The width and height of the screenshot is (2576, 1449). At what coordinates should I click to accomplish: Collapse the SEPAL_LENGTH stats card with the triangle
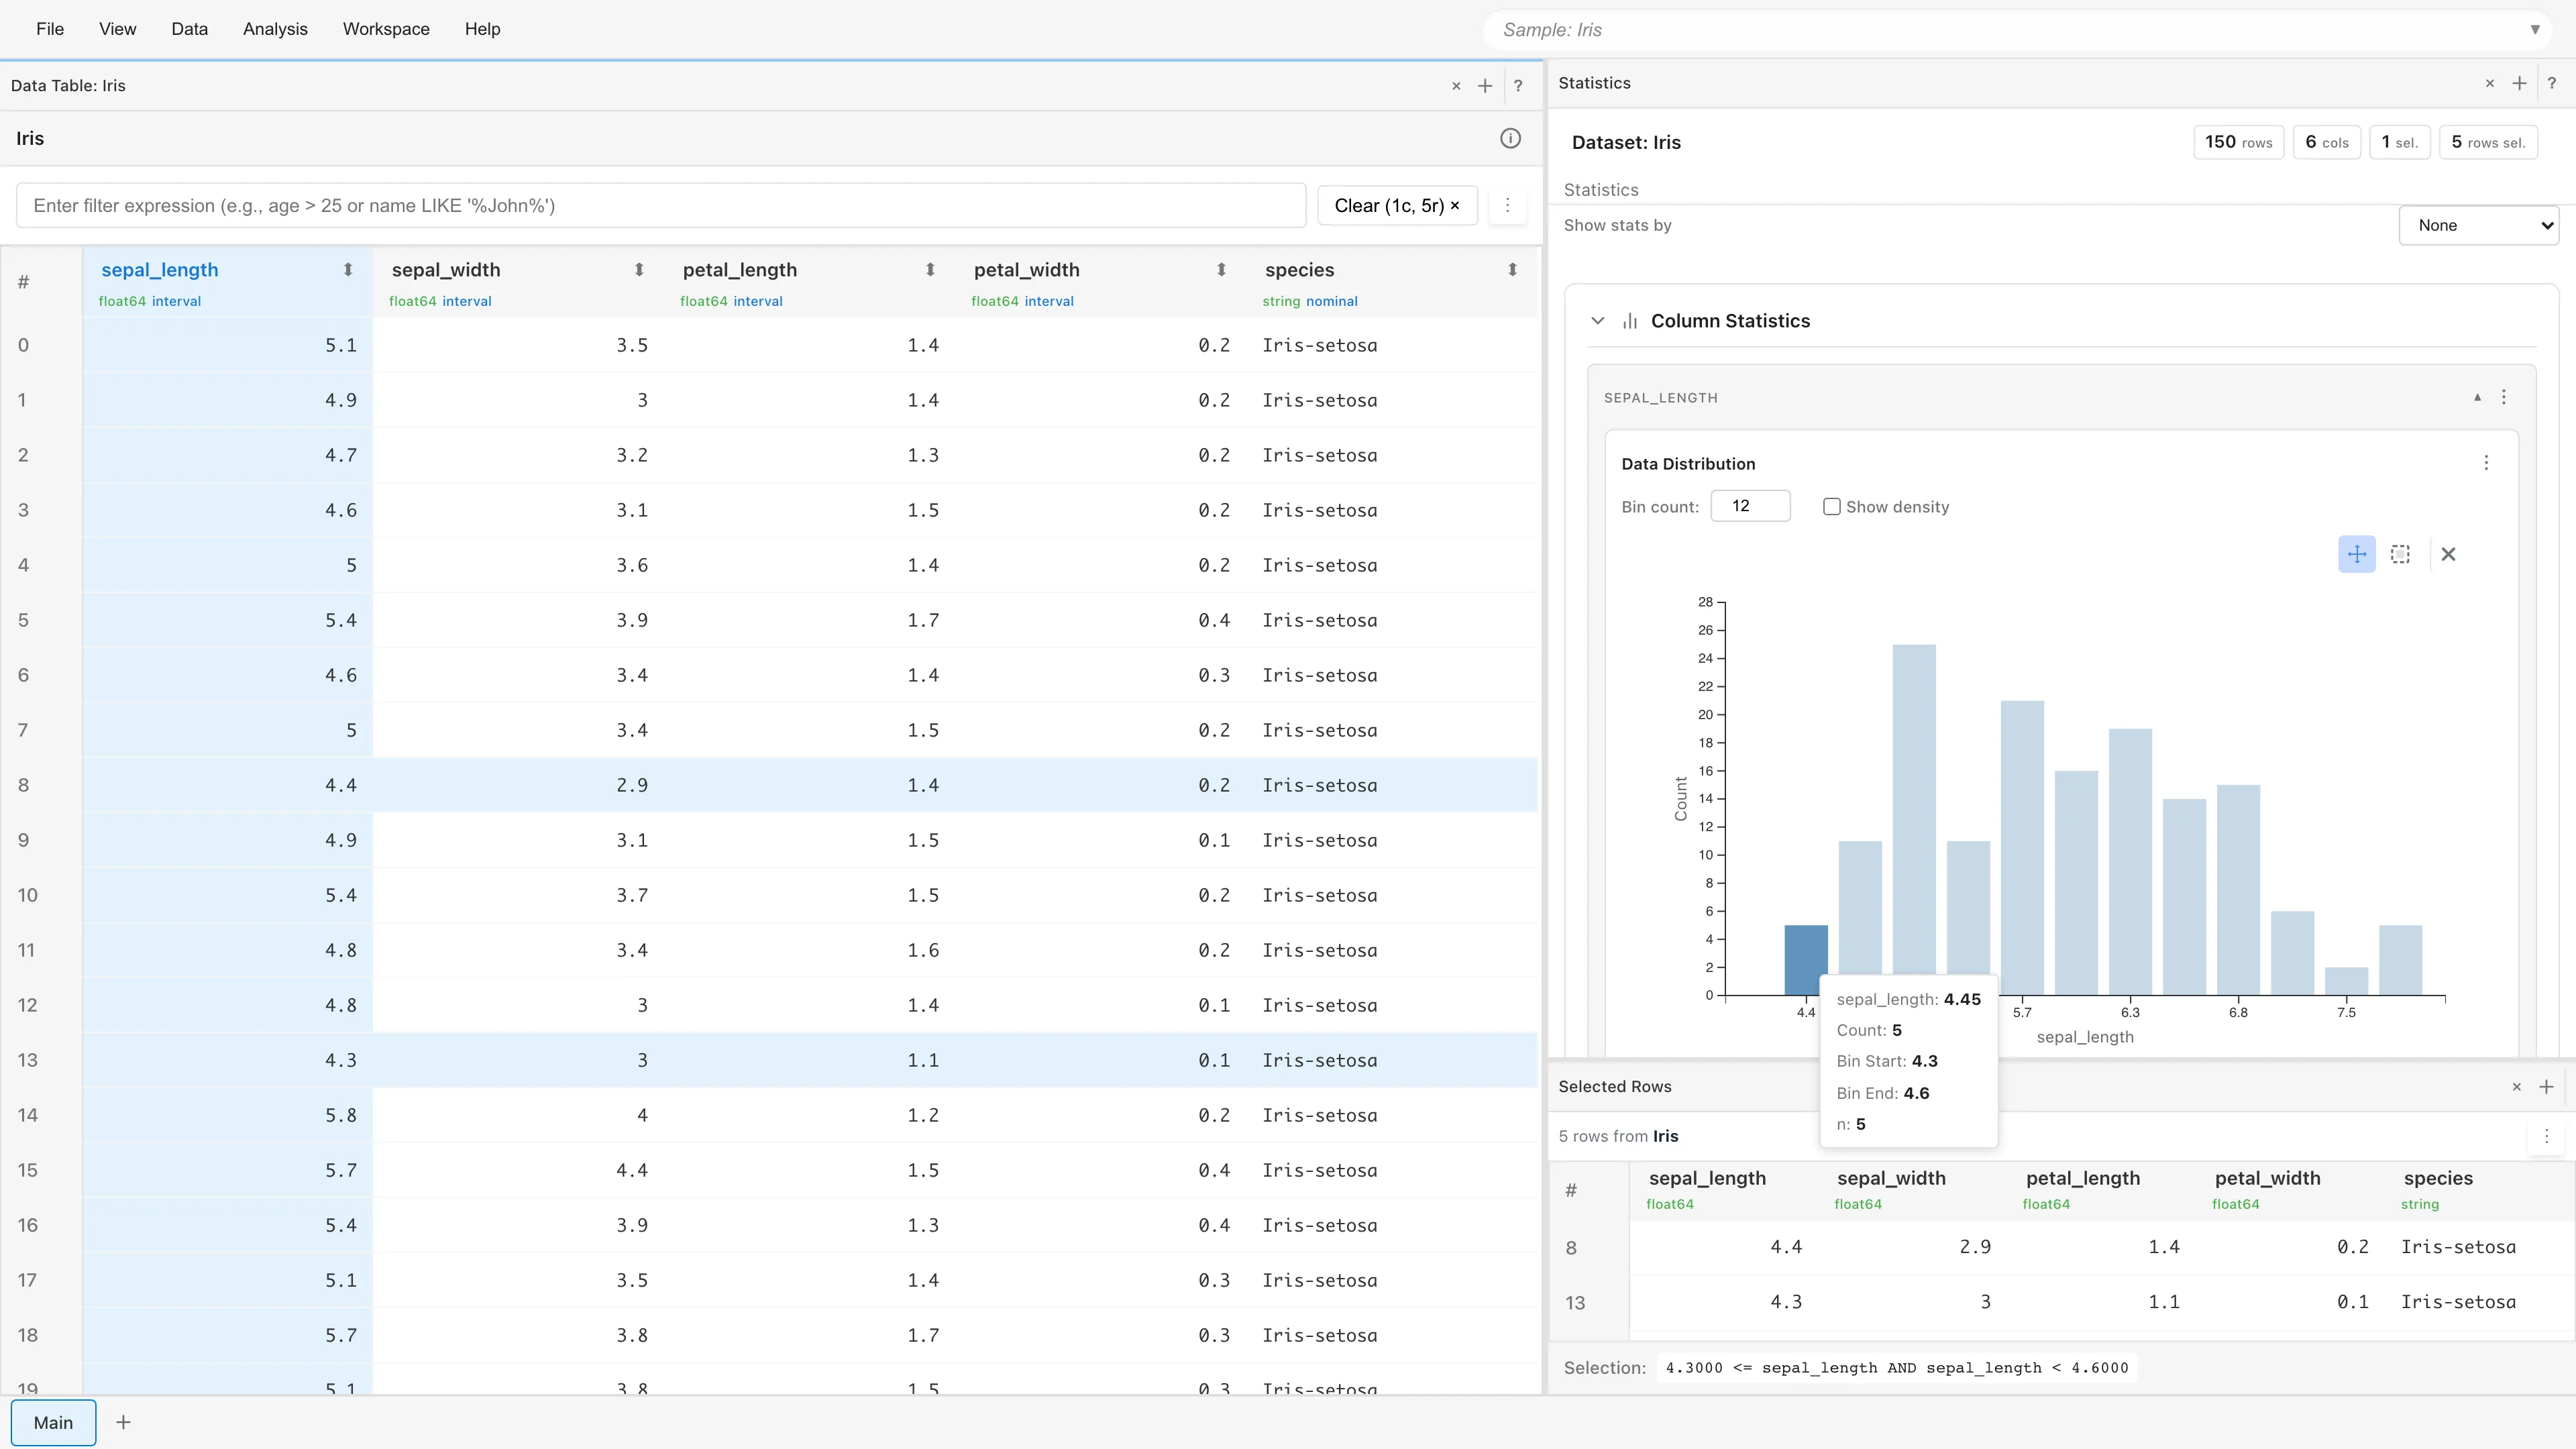click(x=2477, y=397)
